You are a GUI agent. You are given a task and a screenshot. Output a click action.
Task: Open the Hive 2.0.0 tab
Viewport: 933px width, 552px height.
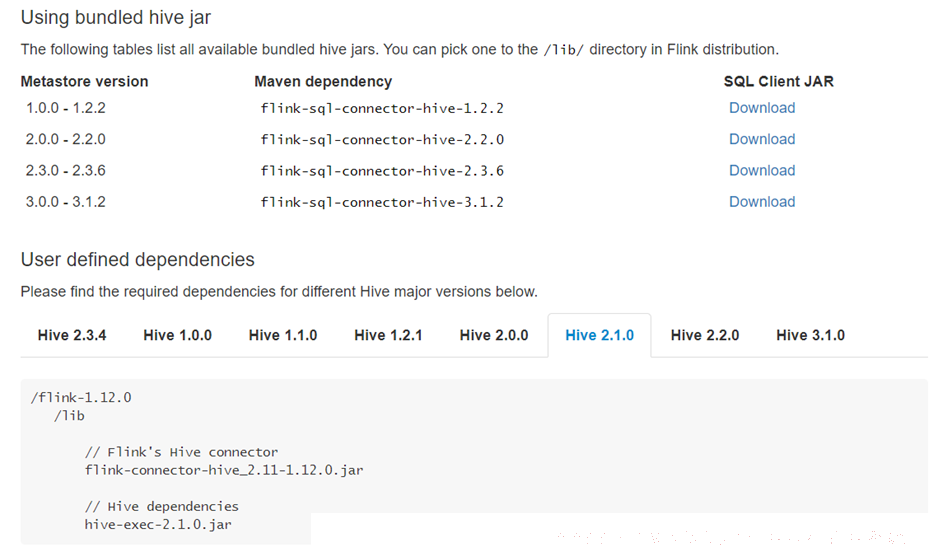click(x=494, y=335)
